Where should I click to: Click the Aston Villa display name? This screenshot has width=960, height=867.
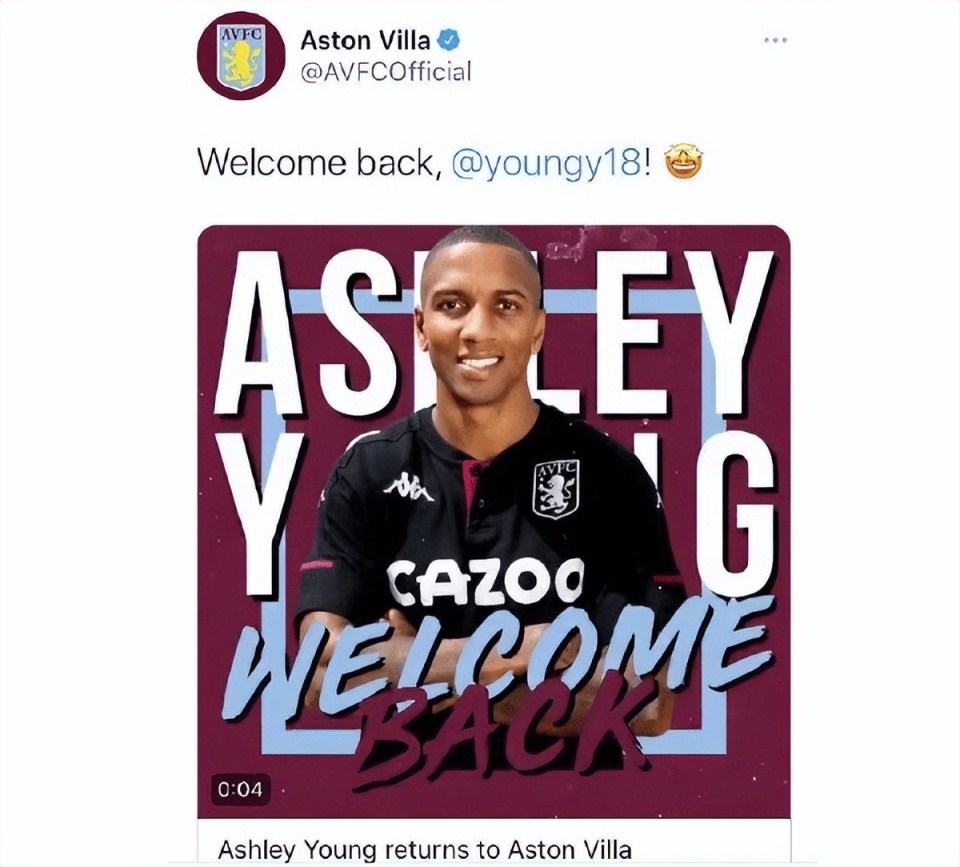point(366,40)
